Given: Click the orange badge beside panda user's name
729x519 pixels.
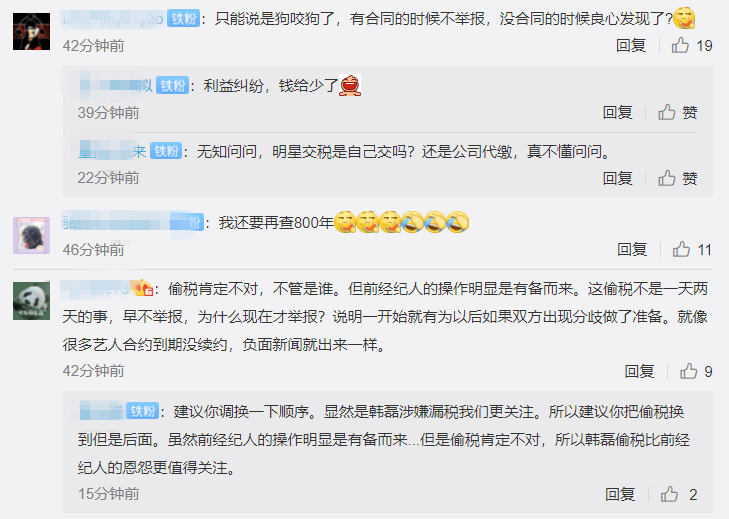Looking at the screenshot, I should [x=142, y=288].
